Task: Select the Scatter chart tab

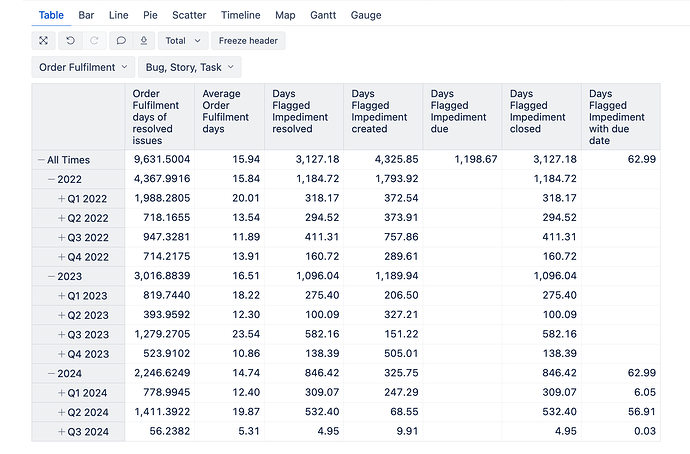Action: coord(189,16)
